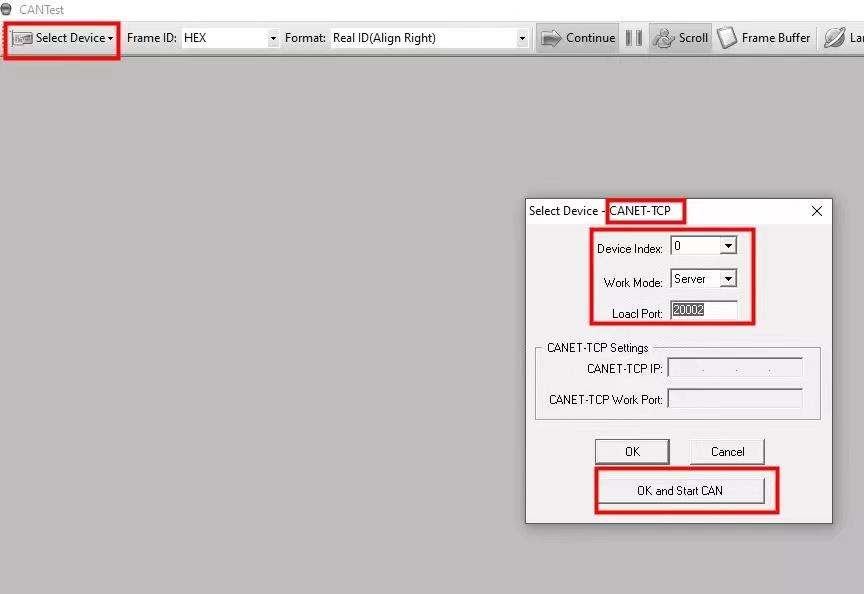864x594 pixels.
Task: Click the Pause icon in toolbar
Action: coord(634,38)
